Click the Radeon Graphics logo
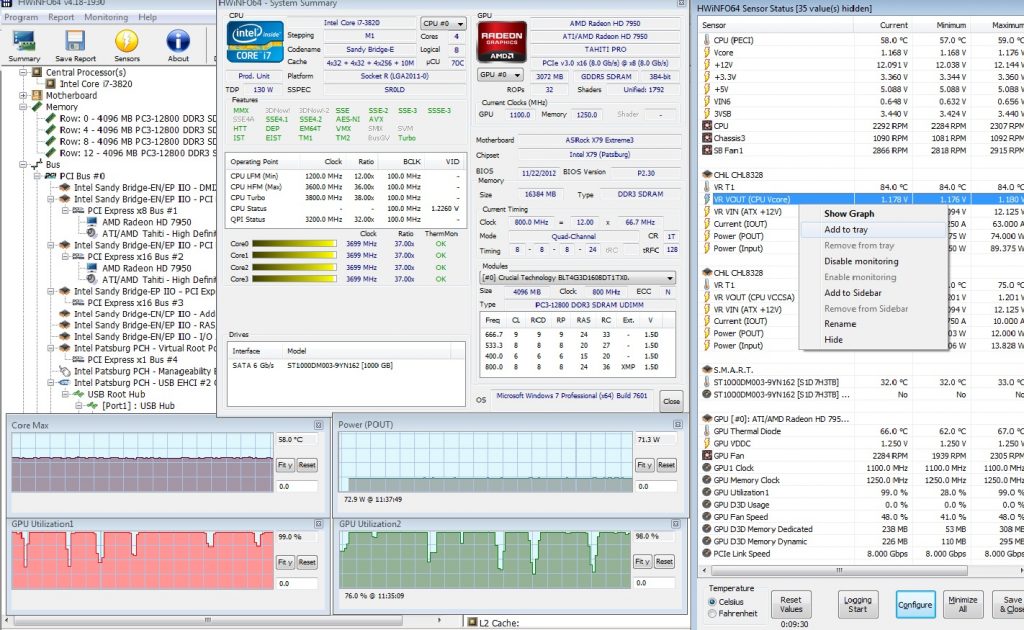The image size is (1024, 630). click(502, 42)
